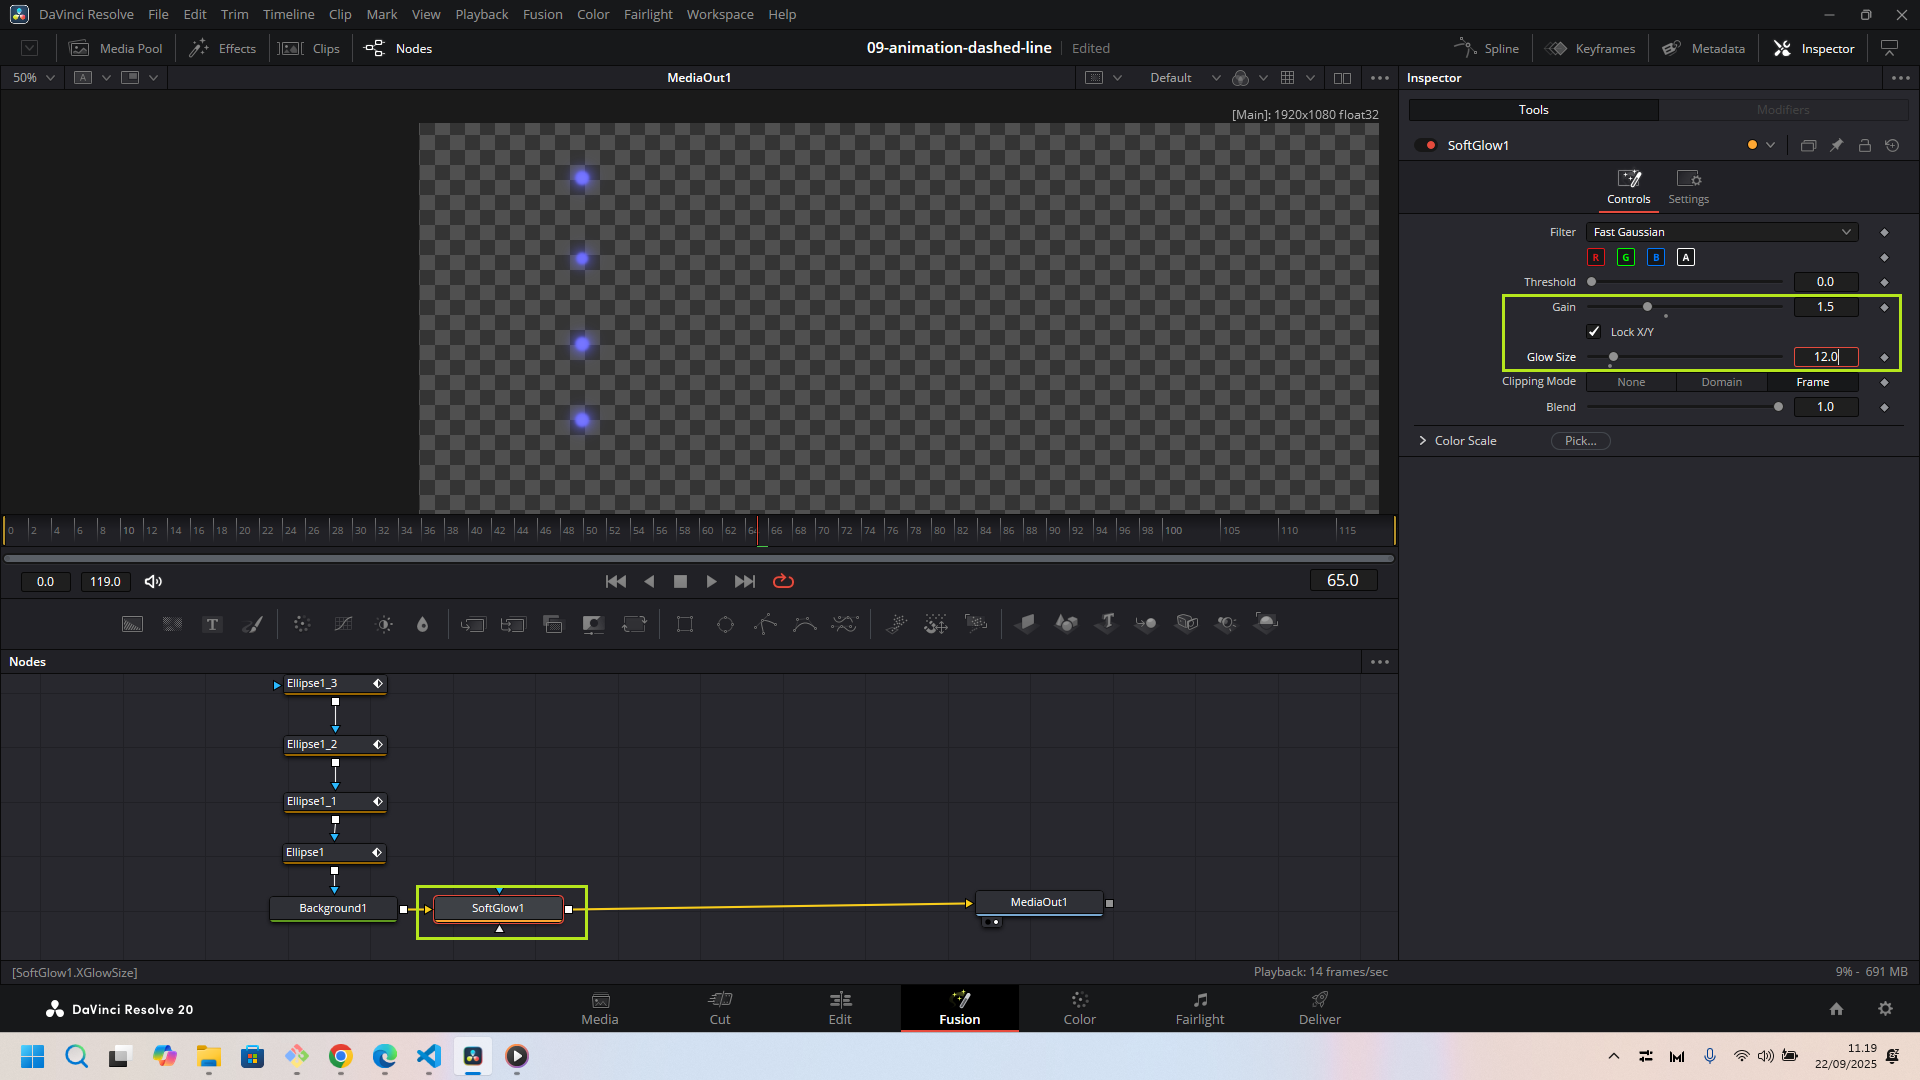
Task: Add a Paint tool node
Action: (x=253, y=625)
